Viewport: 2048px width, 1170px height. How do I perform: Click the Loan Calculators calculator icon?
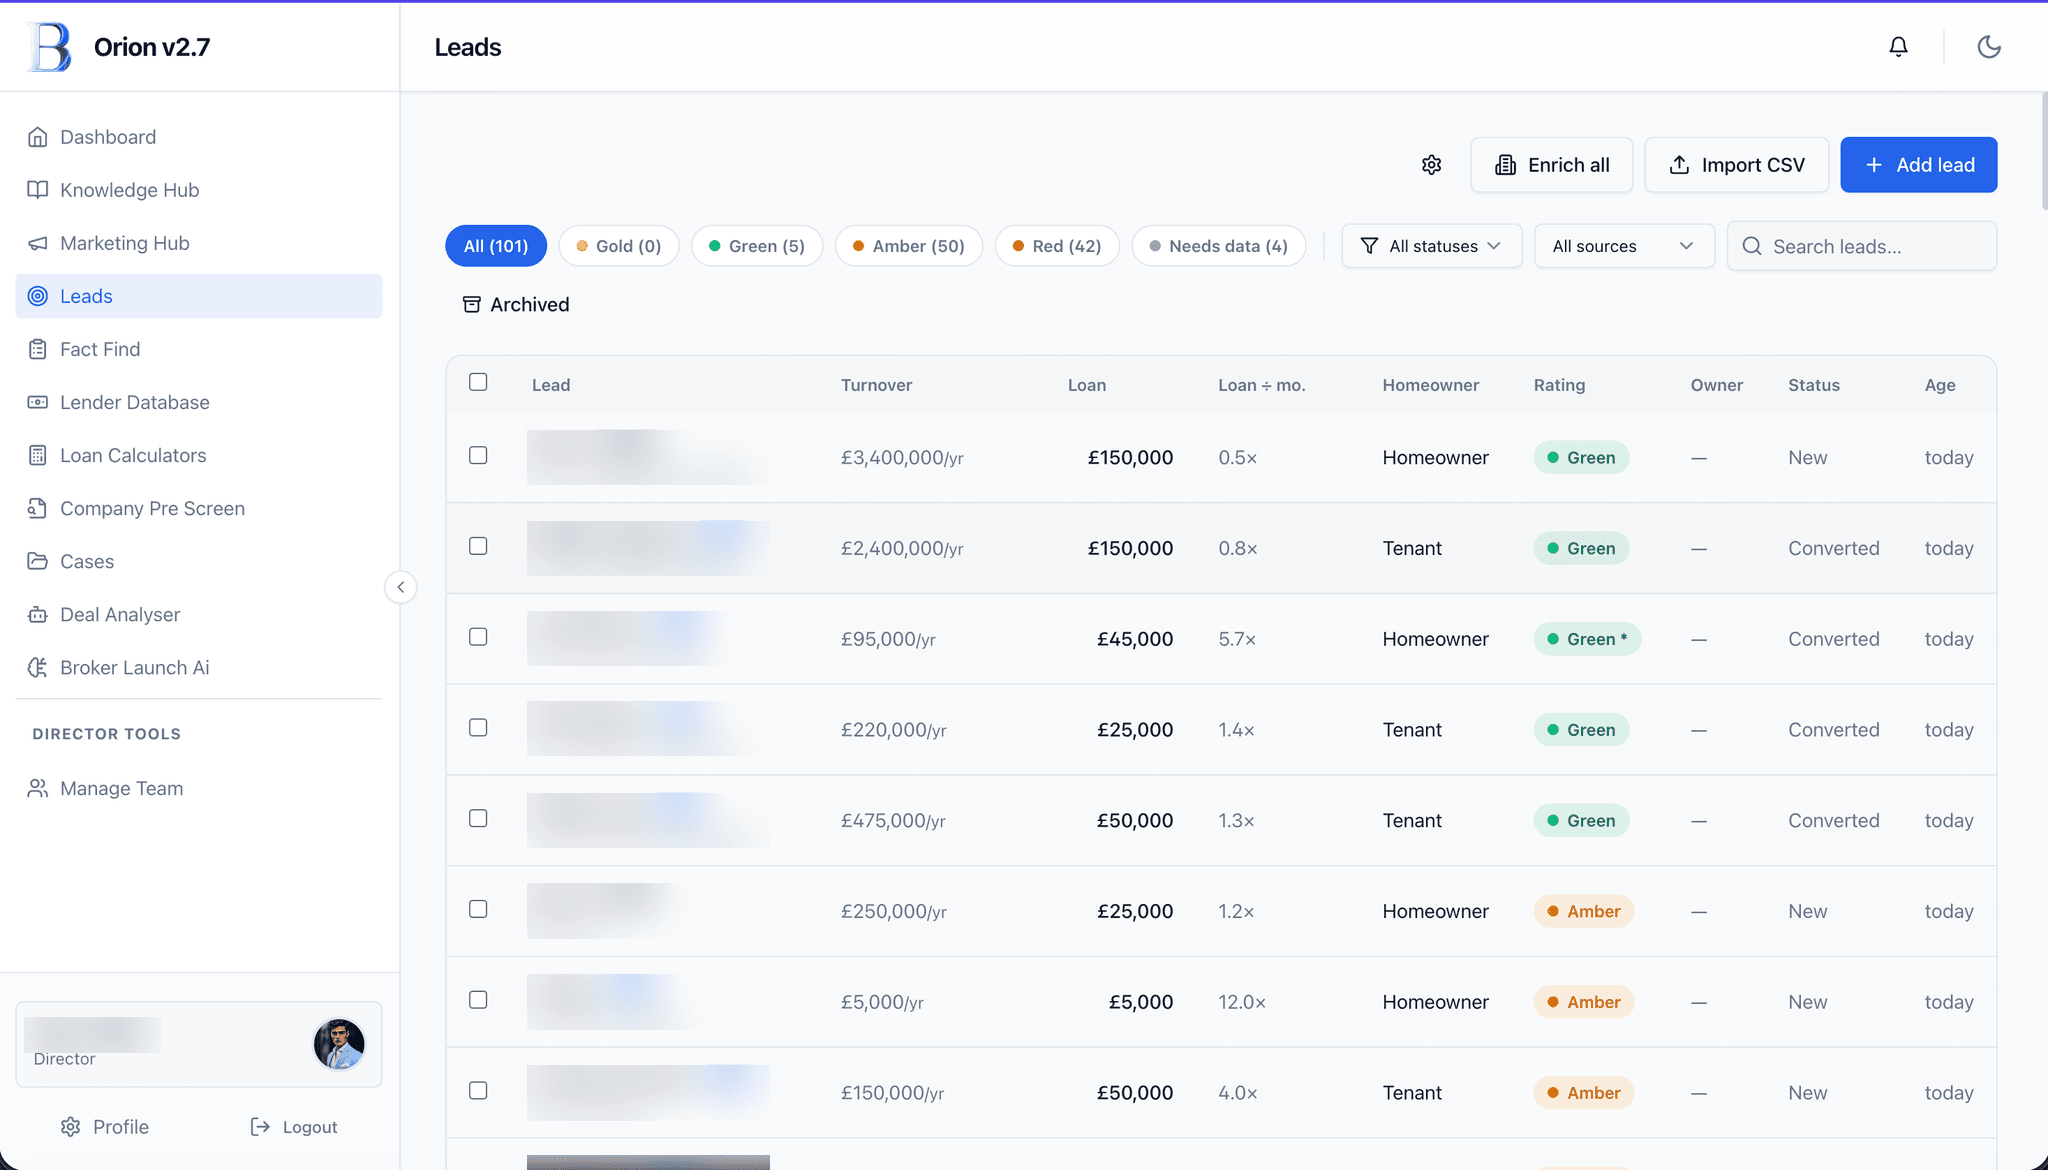click(x=38, y=455)
